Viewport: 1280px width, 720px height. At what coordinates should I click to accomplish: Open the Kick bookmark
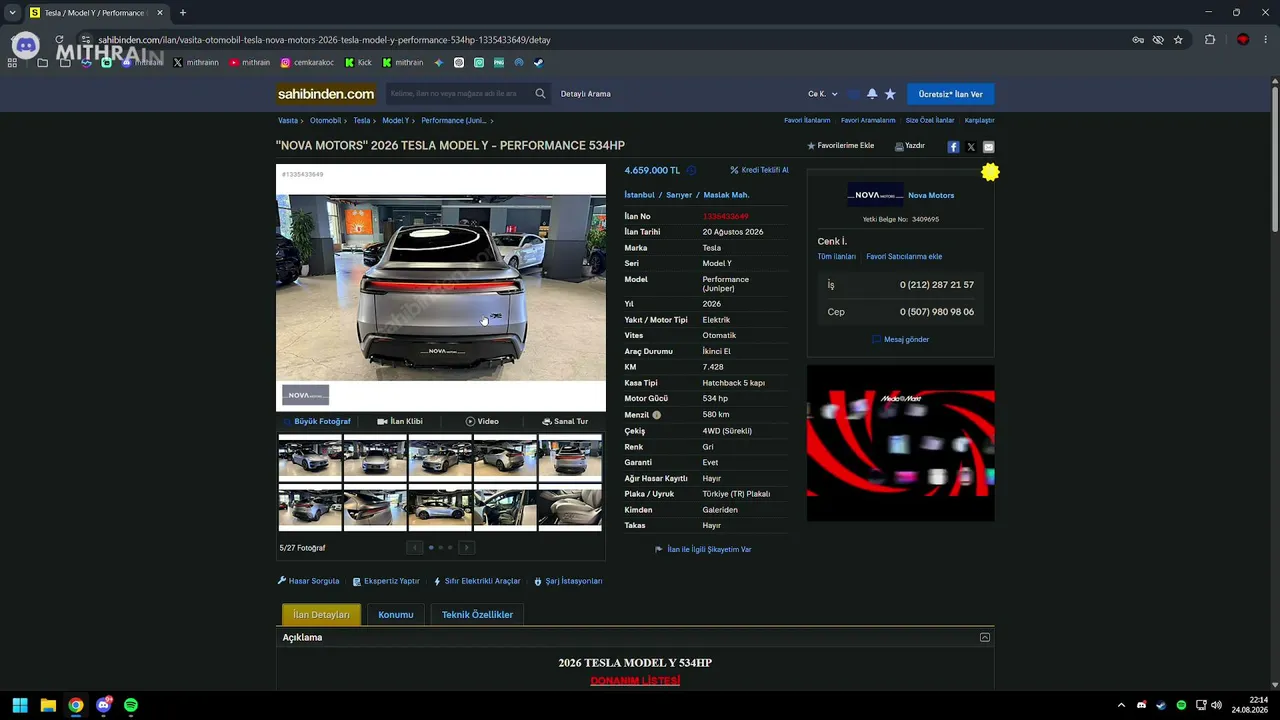[x=358, y=62]
